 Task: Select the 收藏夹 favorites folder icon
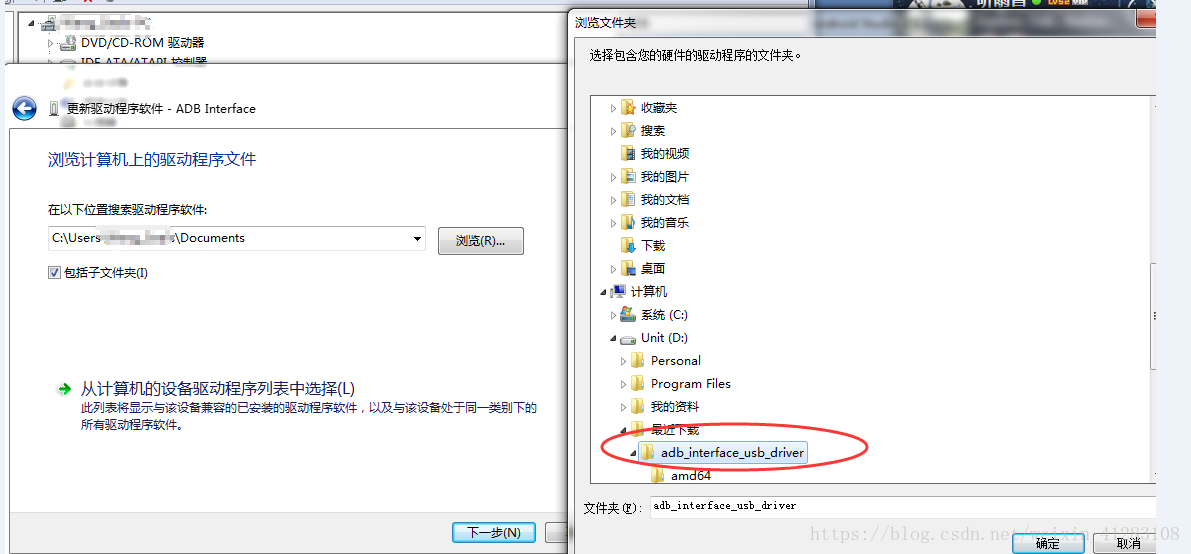click(627, 108)
